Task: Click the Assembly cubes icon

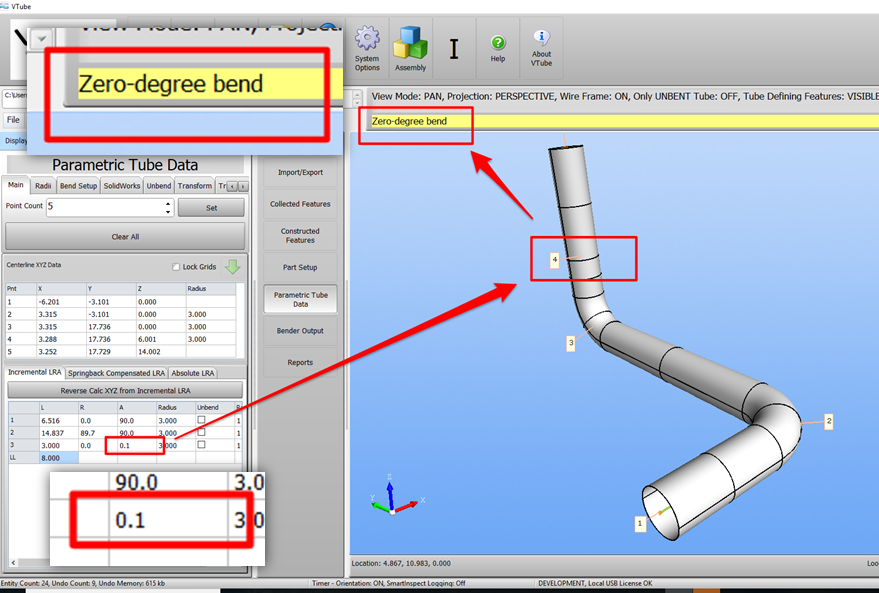Action: [x=410, y=43]
